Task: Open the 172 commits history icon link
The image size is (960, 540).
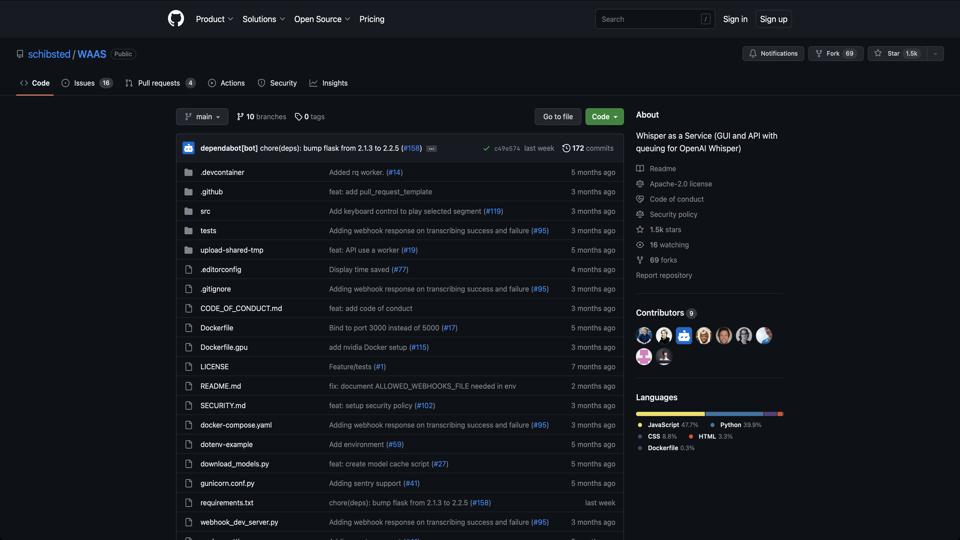Action: (x=588, y=148)
